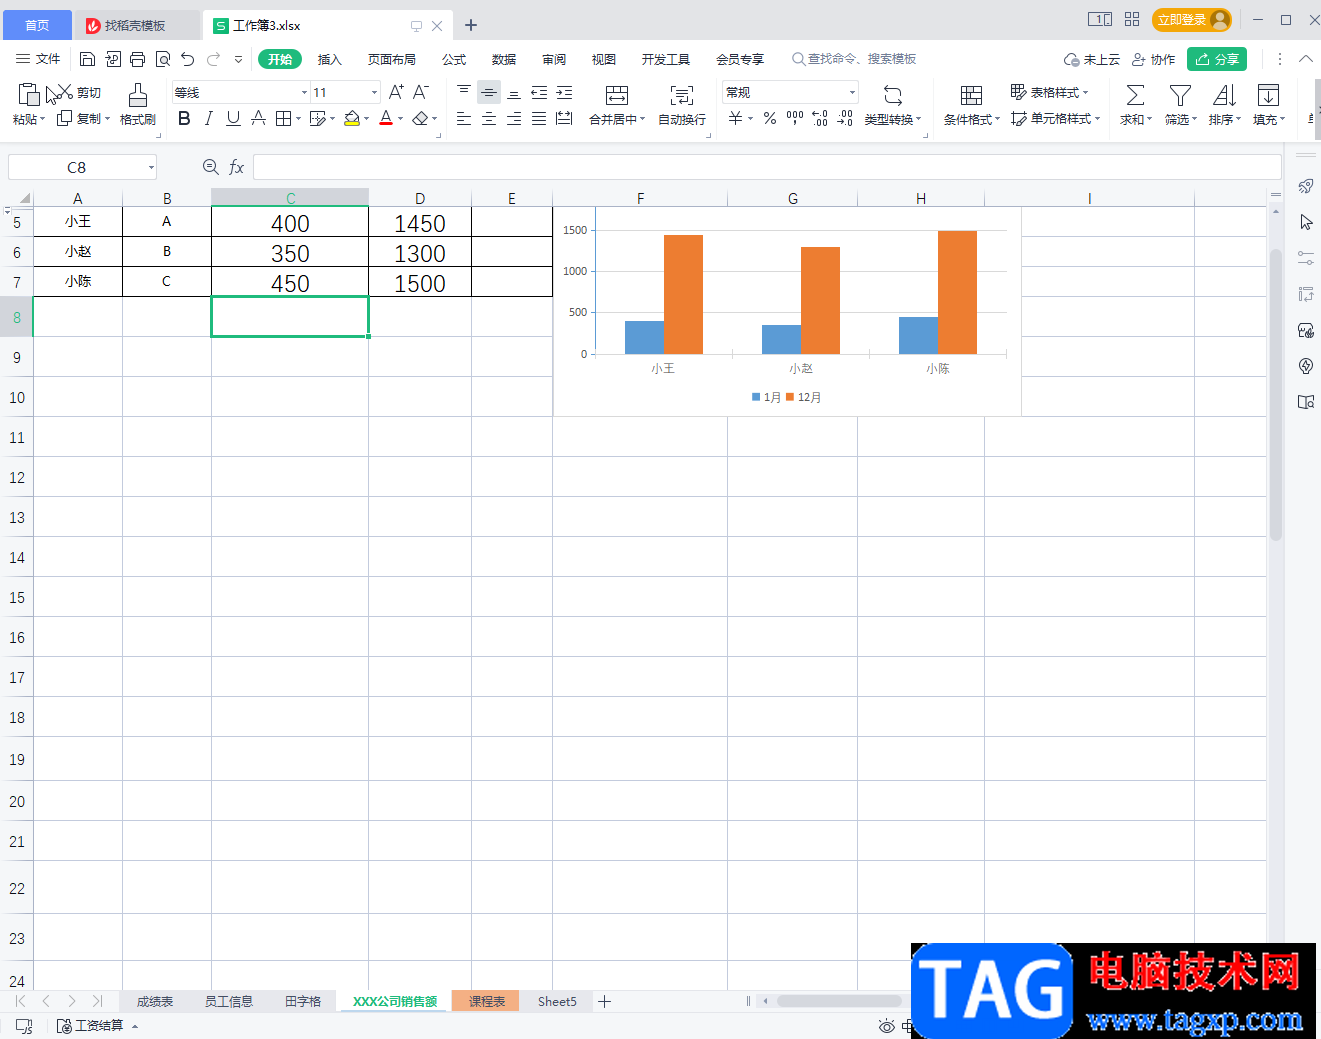1321x1039 pixels.
Task: Toggle middle vertical alignment
Action: [x=489, y=92]
